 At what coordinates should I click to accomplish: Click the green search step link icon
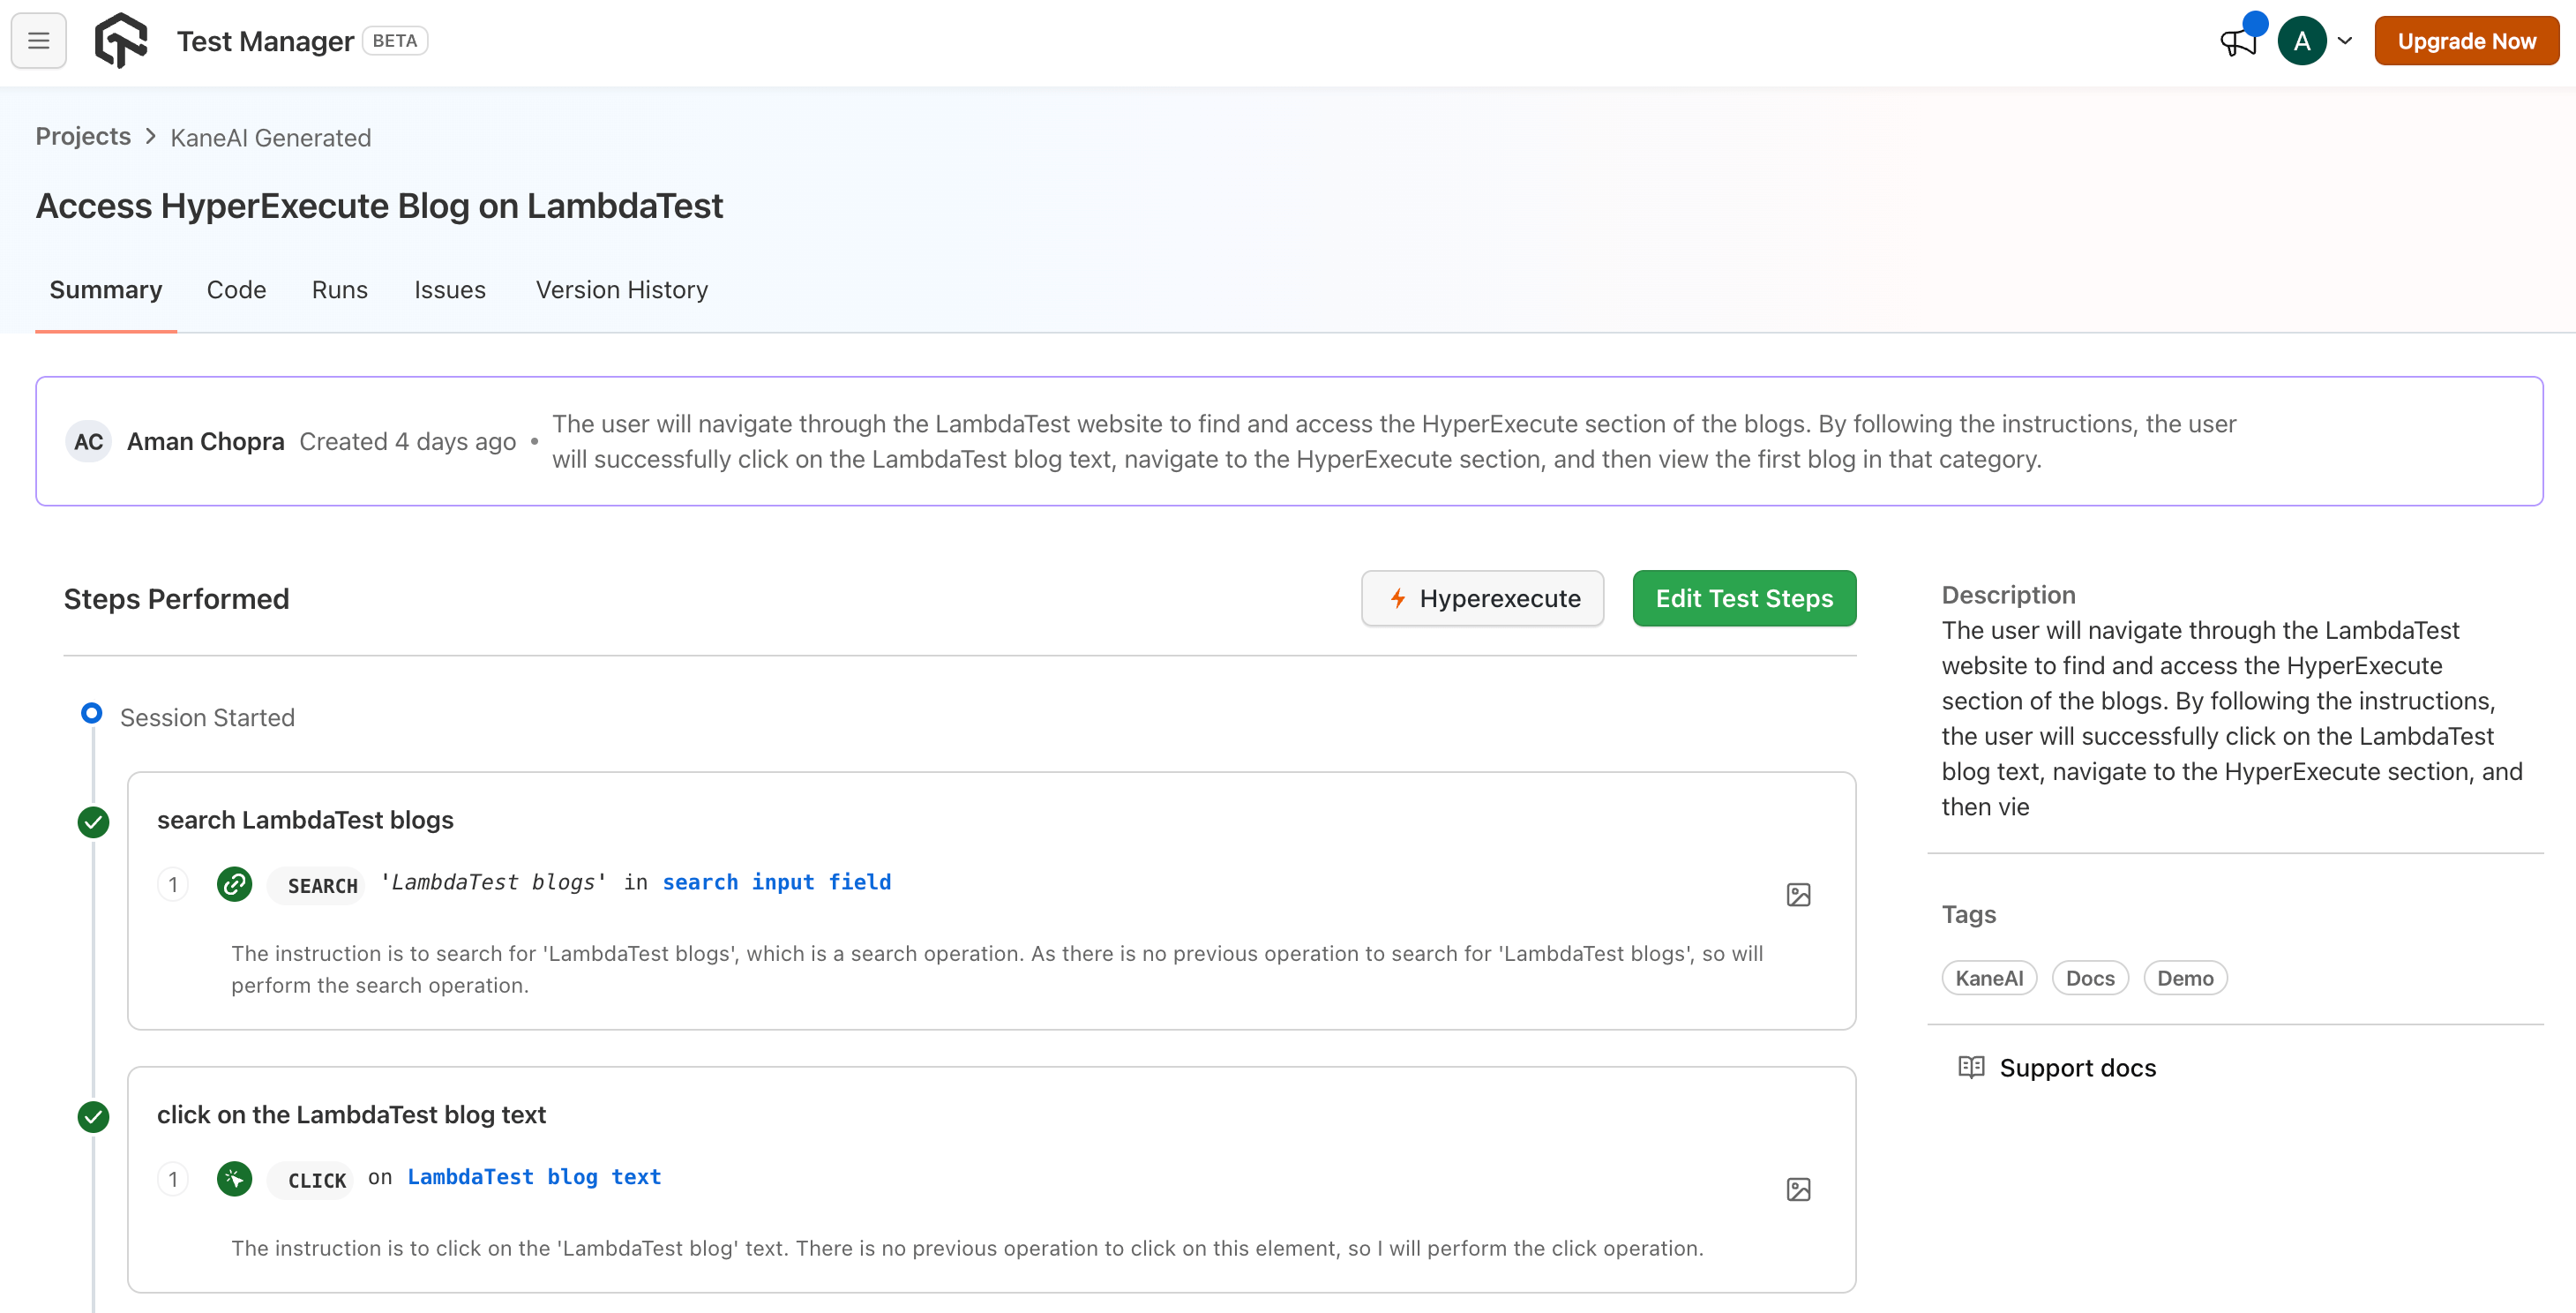tap(235, 884)
